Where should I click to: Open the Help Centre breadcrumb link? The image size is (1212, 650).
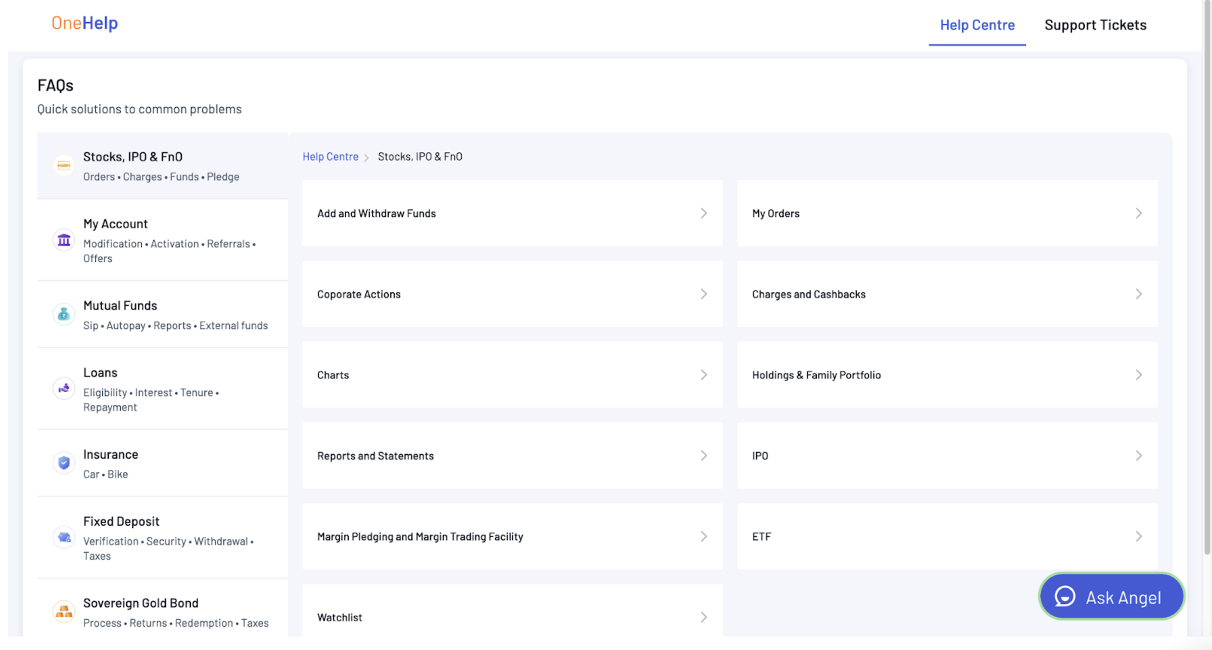click(330, 156)
